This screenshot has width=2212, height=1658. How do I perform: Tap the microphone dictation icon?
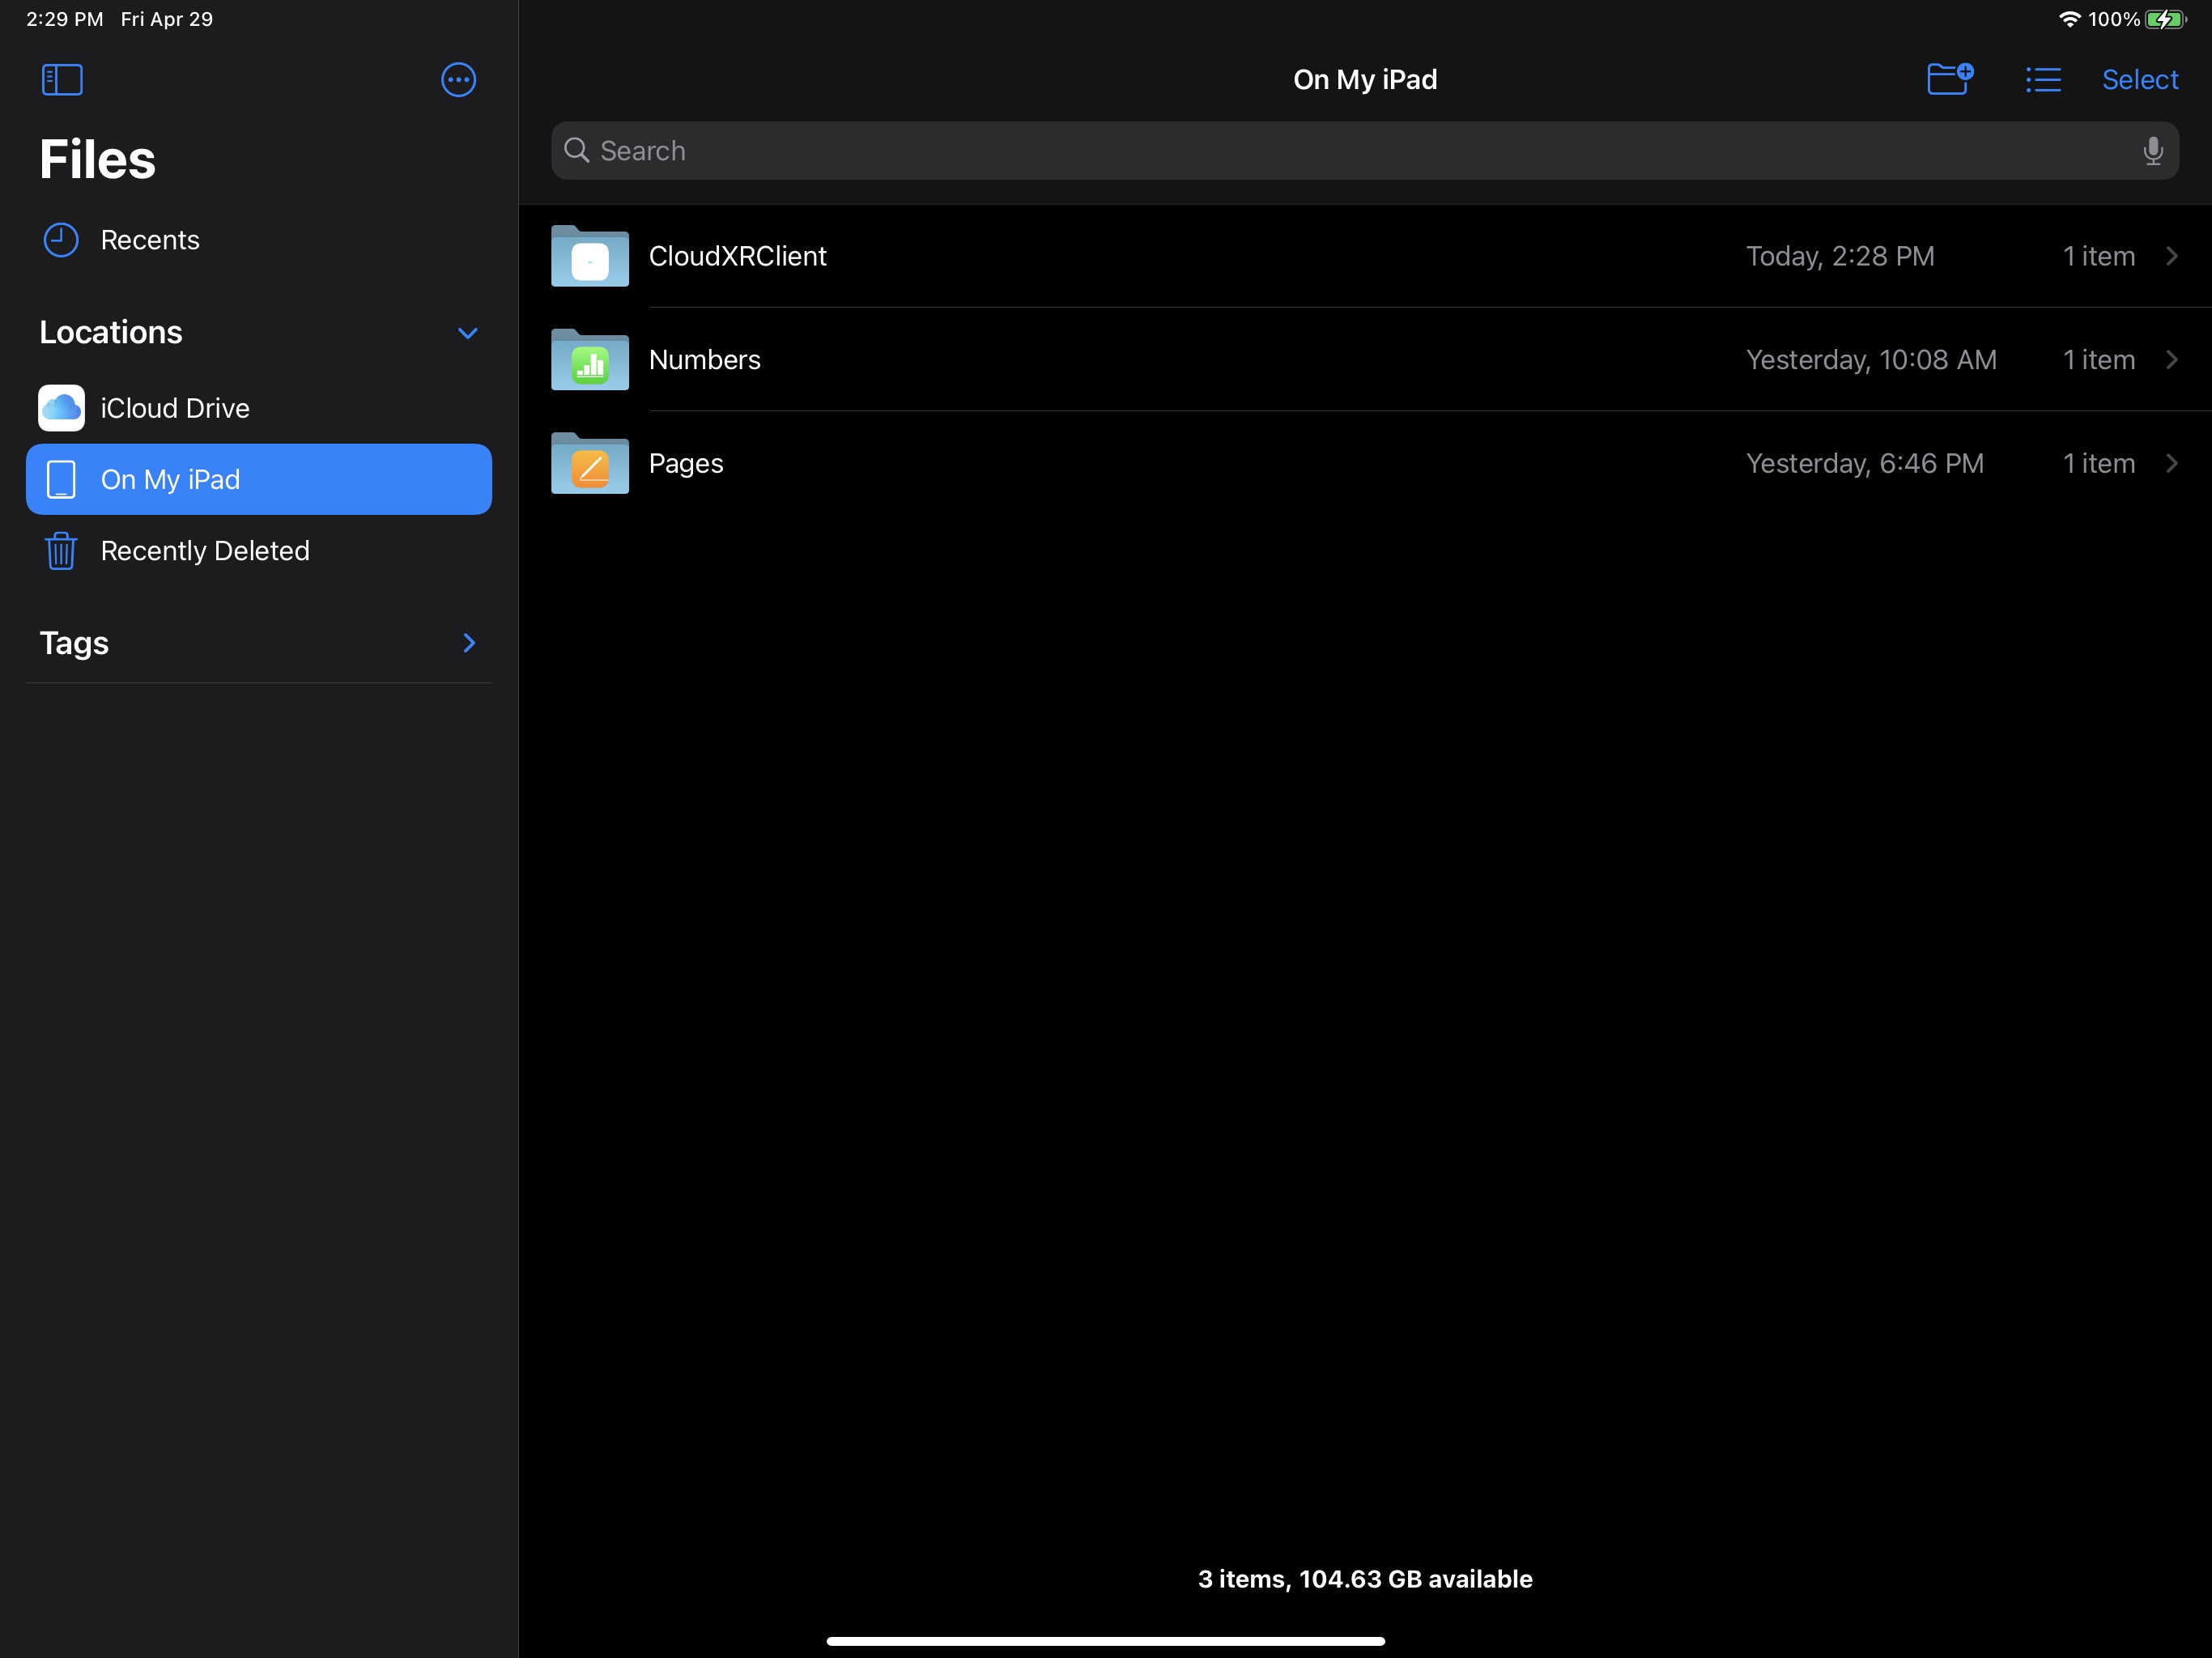coord(2152,151)
